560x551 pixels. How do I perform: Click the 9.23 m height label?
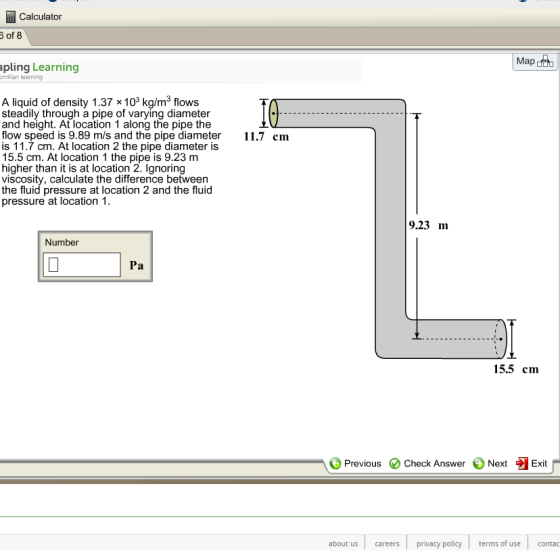coord(428,225)
